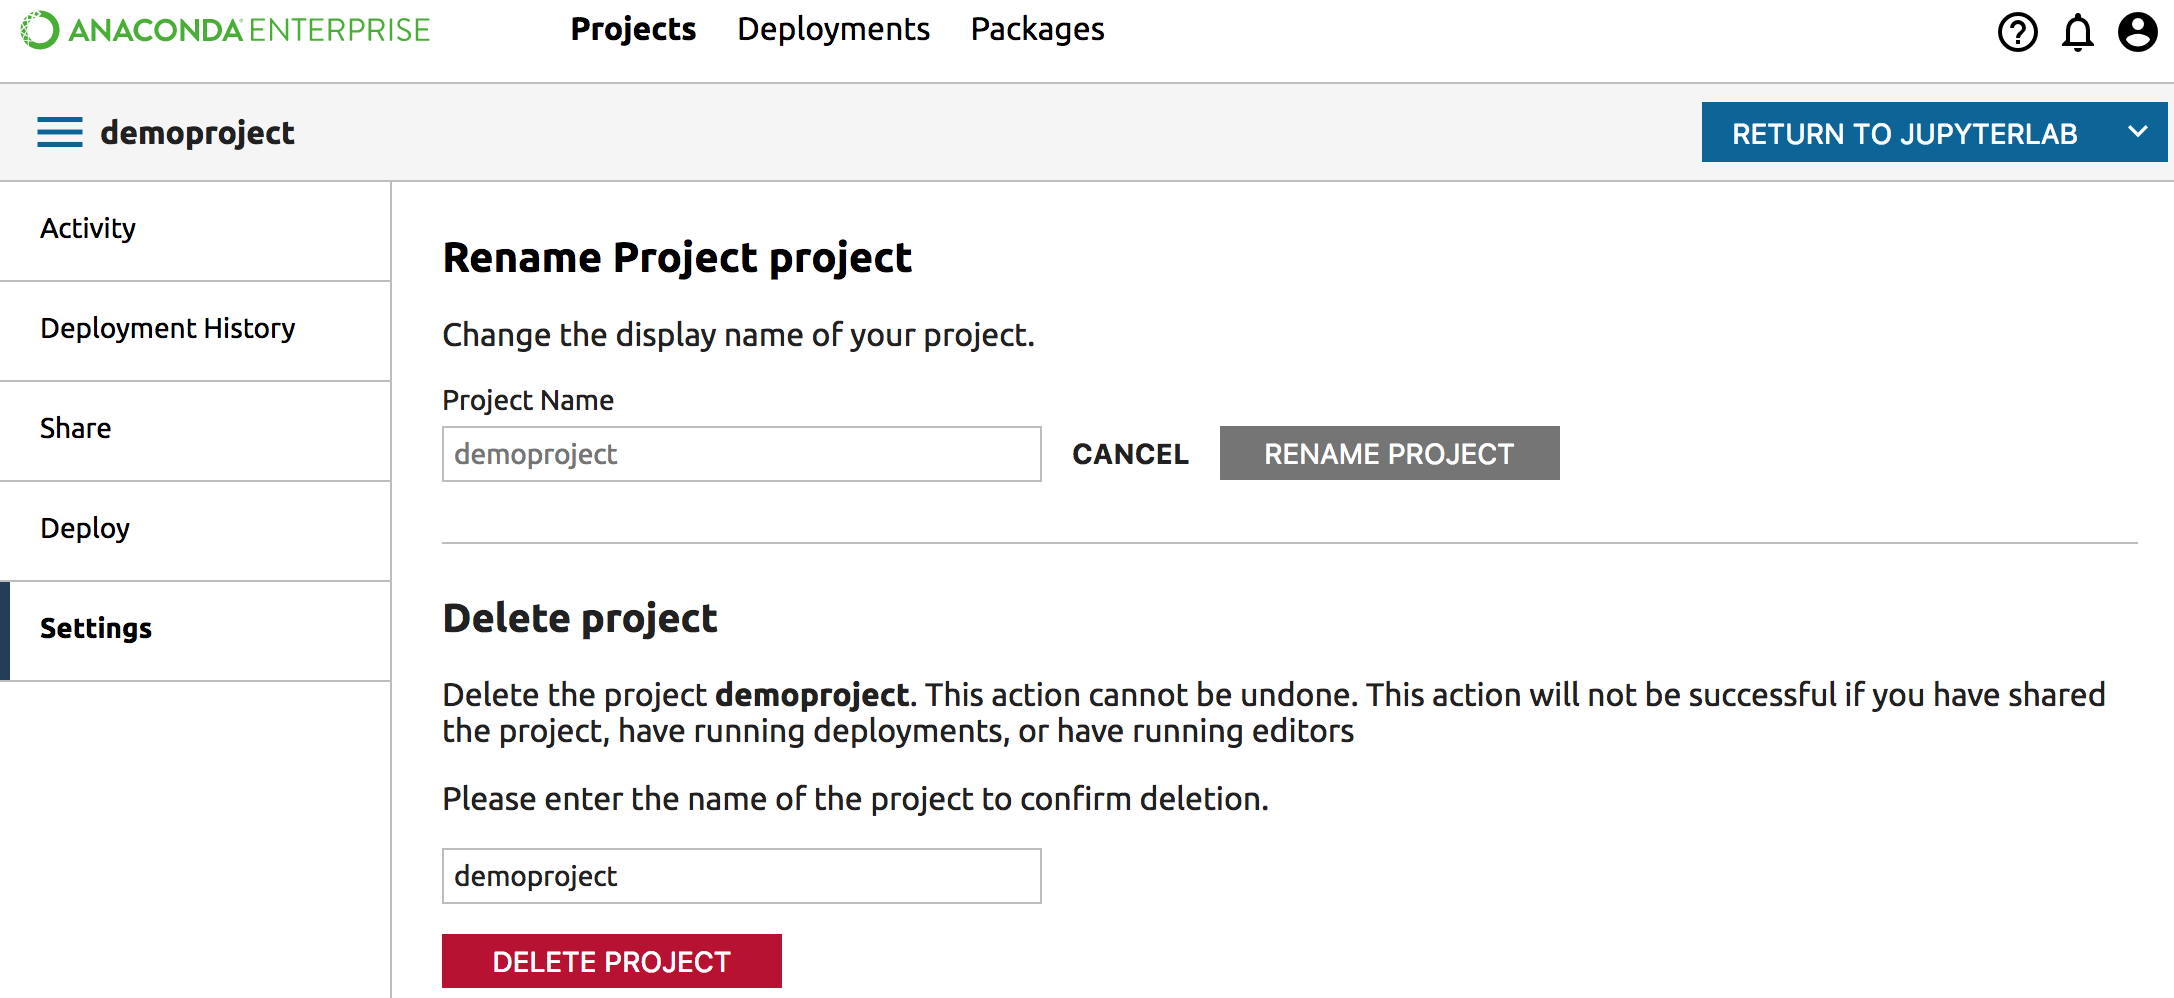Expand the Return to JupyterLab dropdown arrow
This screenshot has width=2174, height=998.
[x=2138, y=132]
